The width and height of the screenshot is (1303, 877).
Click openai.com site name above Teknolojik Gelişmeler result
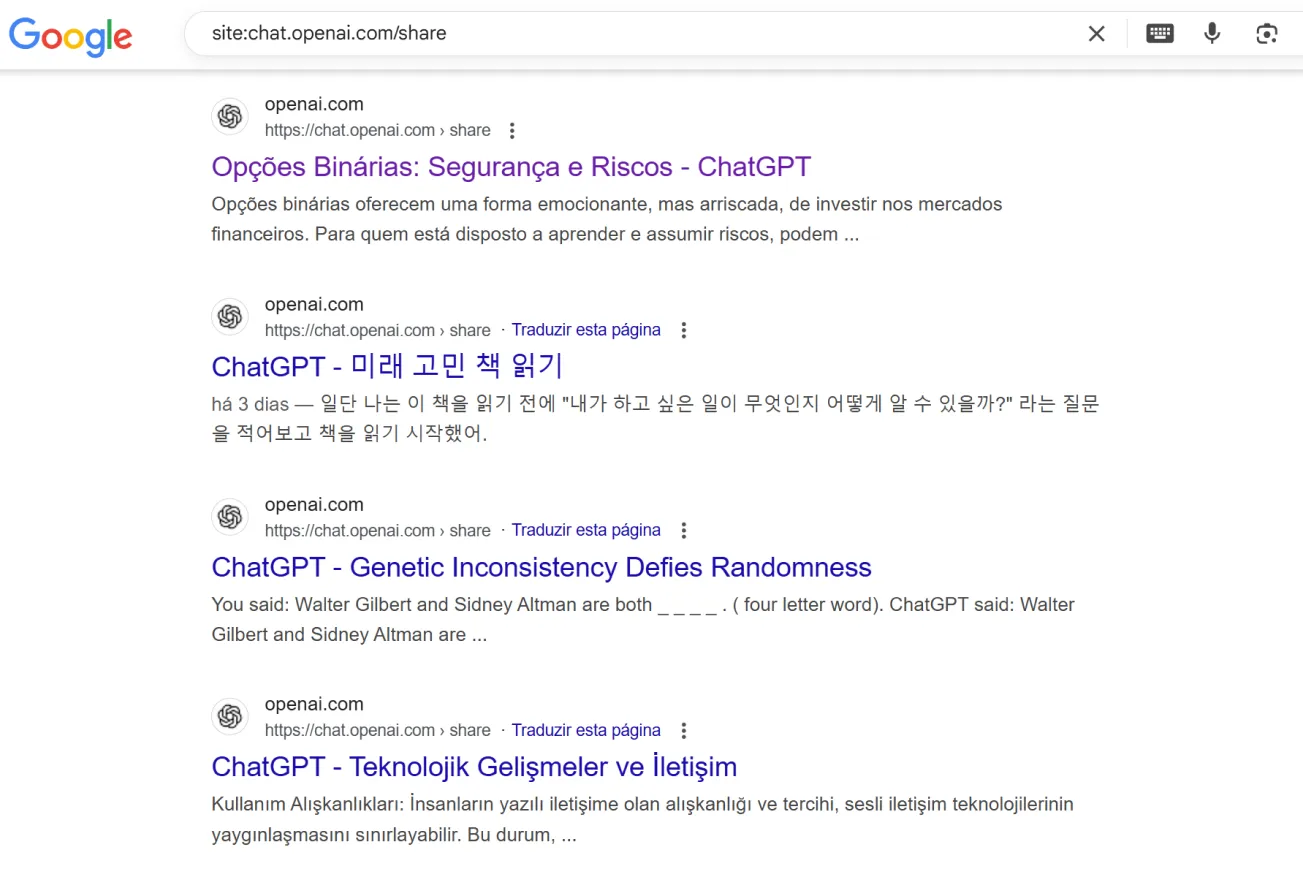(x=314, y=704)
